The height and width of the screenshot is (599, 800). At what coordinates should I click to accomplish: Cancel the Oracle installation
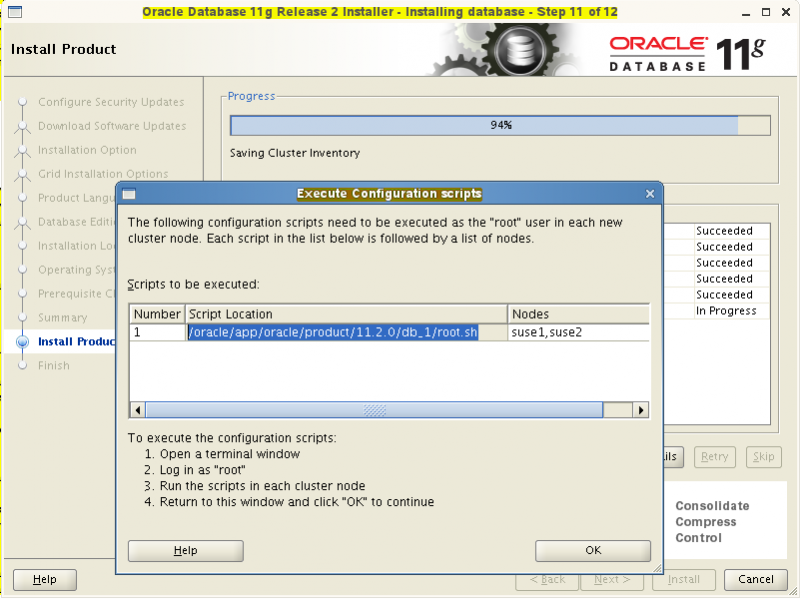(755, 579)
